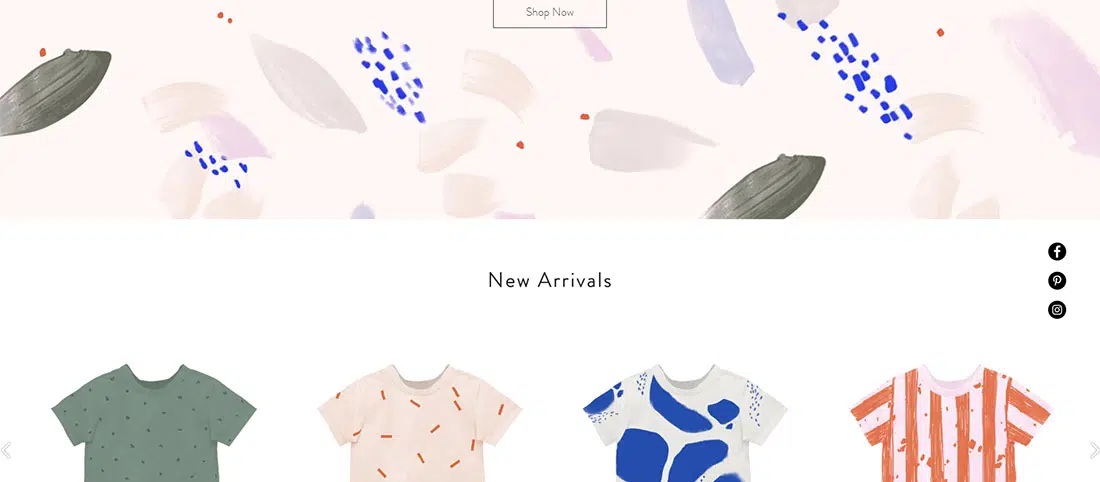
Task: Select the green speckled t-shirt product
Action: pyautogui.click(x=154, y=423)
